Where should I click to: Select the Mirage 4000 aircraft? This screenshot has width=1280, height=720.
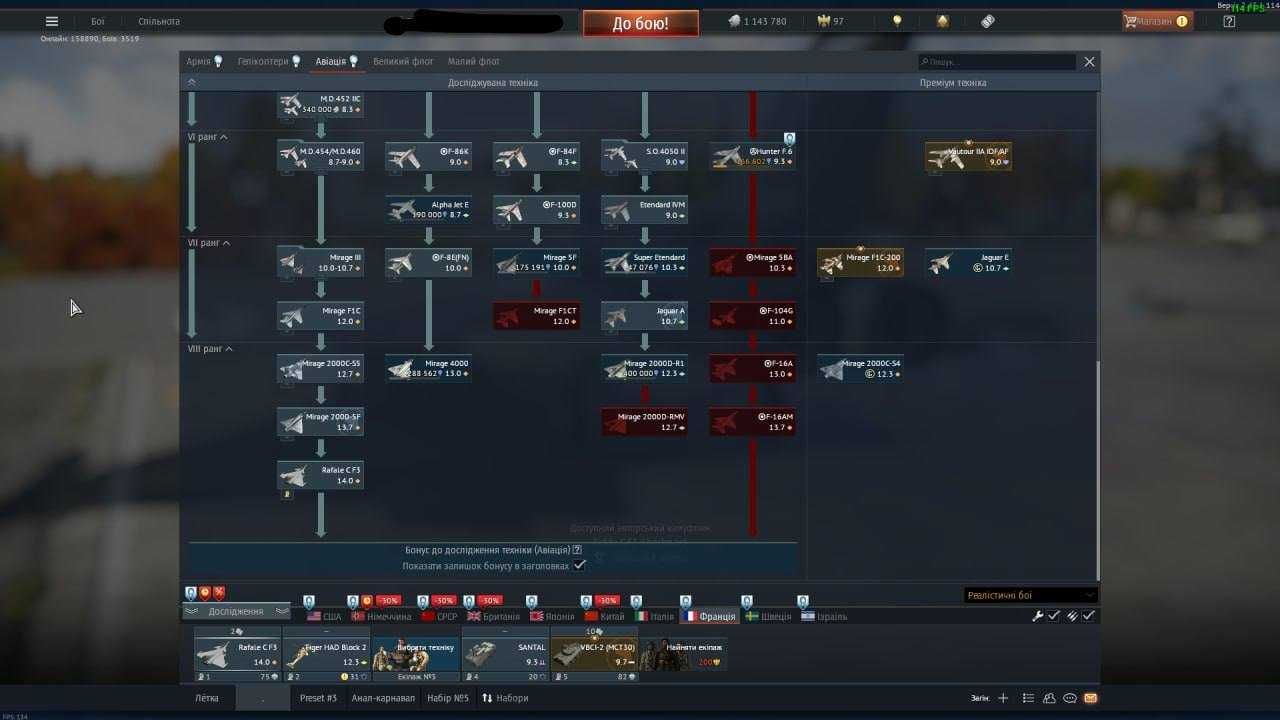tap(428, 369)
